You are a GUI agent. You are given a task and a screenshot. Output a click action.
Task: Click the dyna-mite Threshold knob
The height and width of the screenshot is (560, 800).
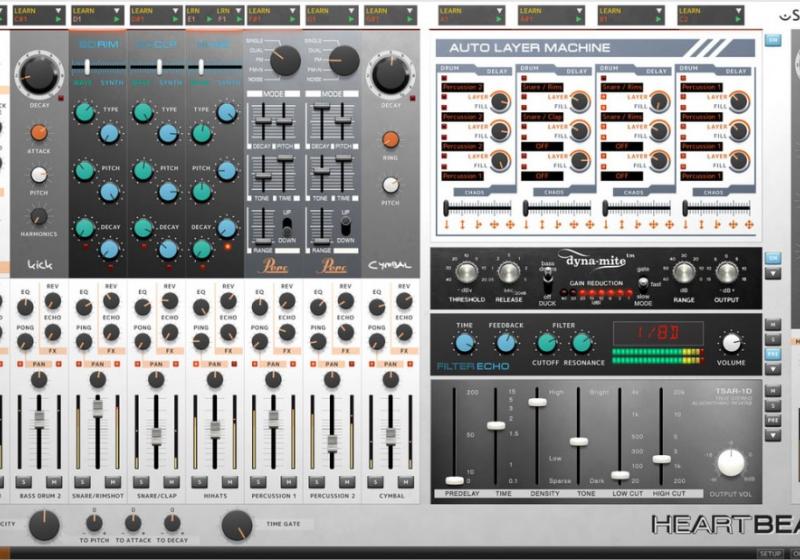(x=464, y=273)
